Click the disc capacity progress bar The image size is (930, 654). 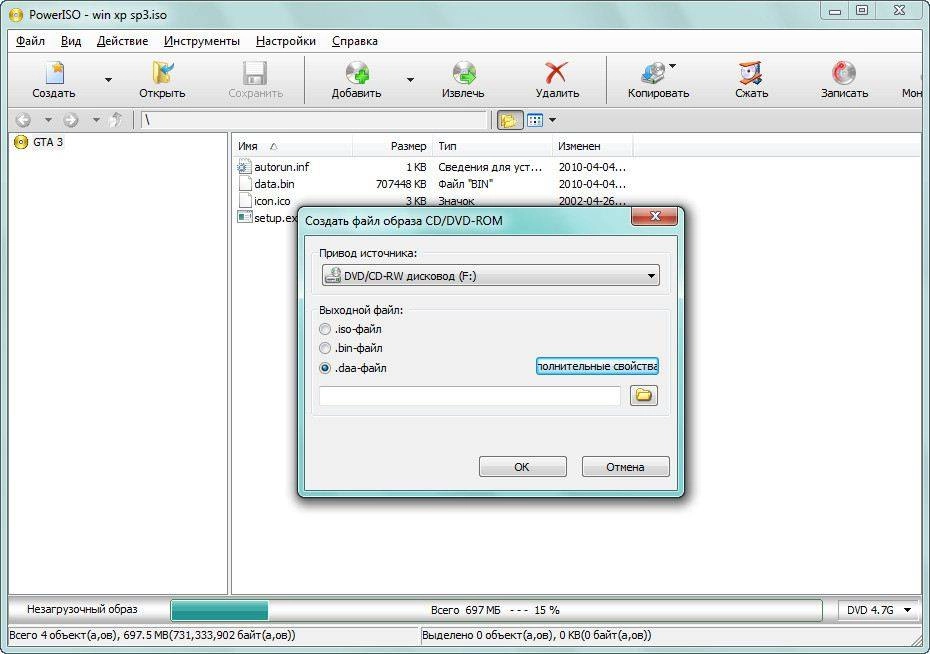tap(496, 610)
